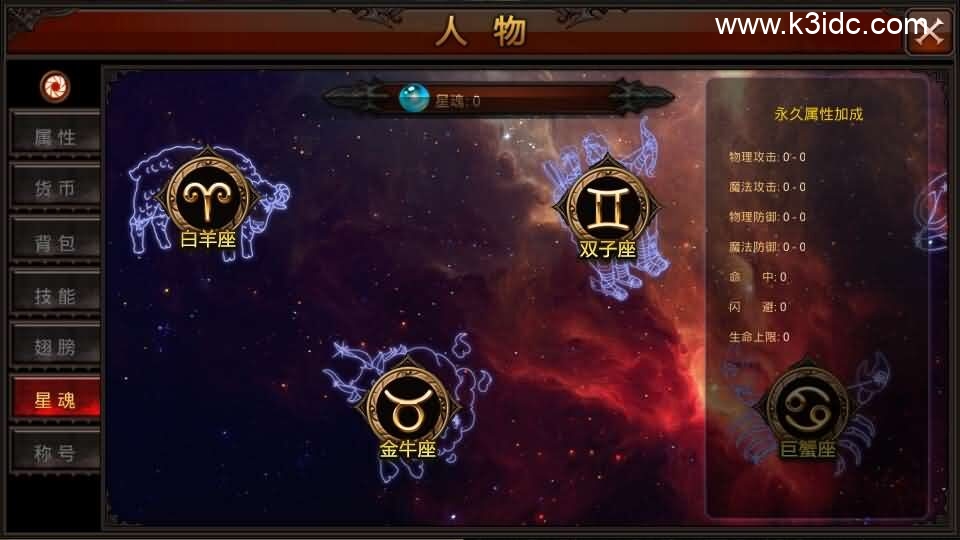Open the 属性 attributes tab
This screenshot has height=540, width=960.
coord(55,136)
